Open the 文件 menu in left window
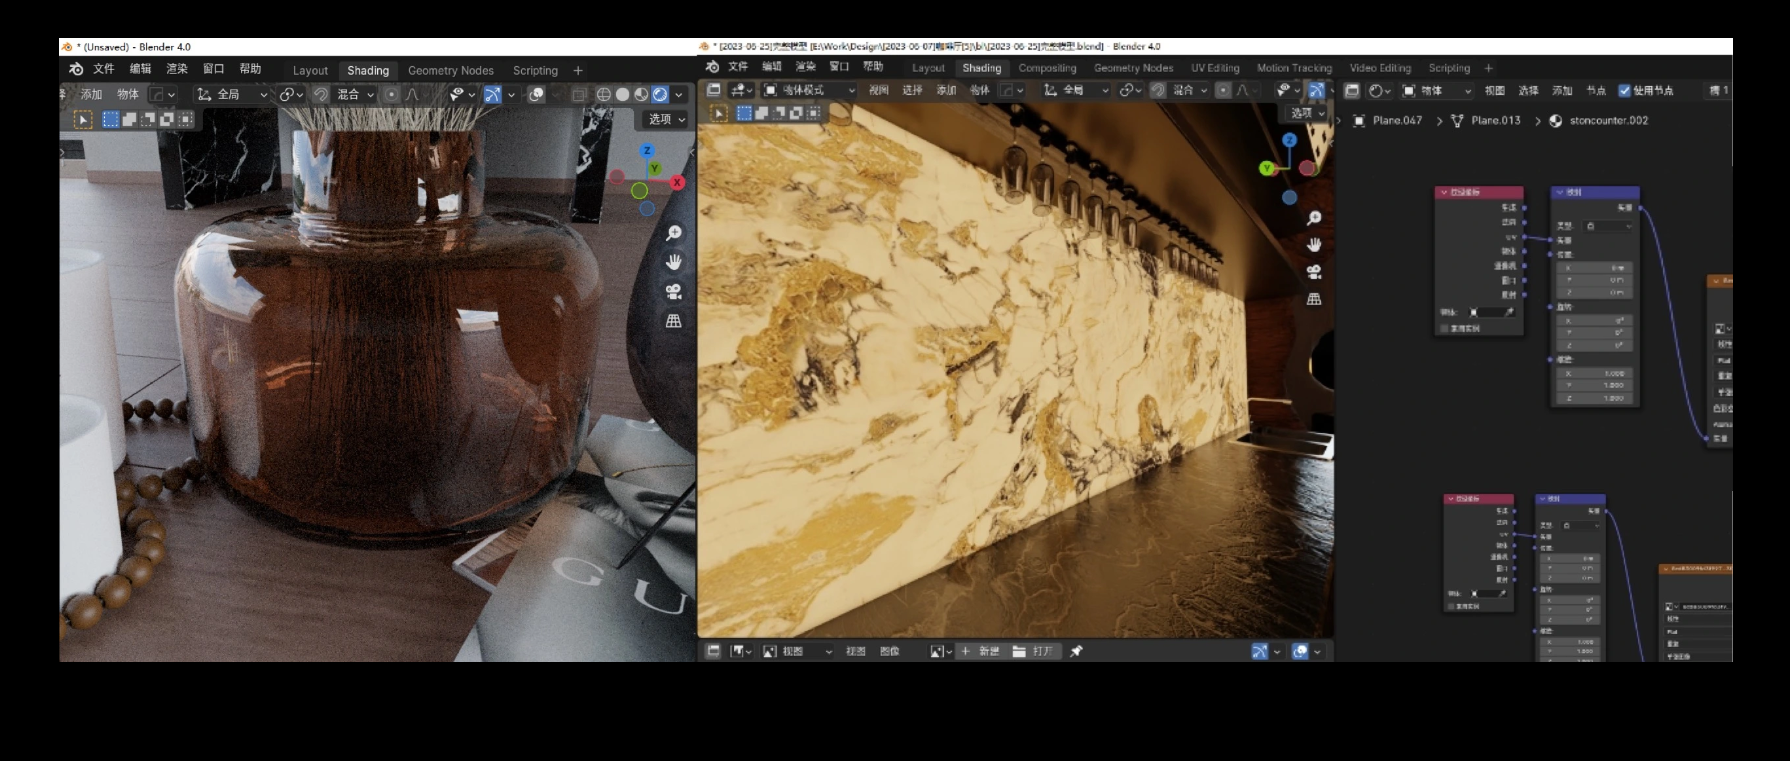1790x761 pixels. (x=104, y=69)
